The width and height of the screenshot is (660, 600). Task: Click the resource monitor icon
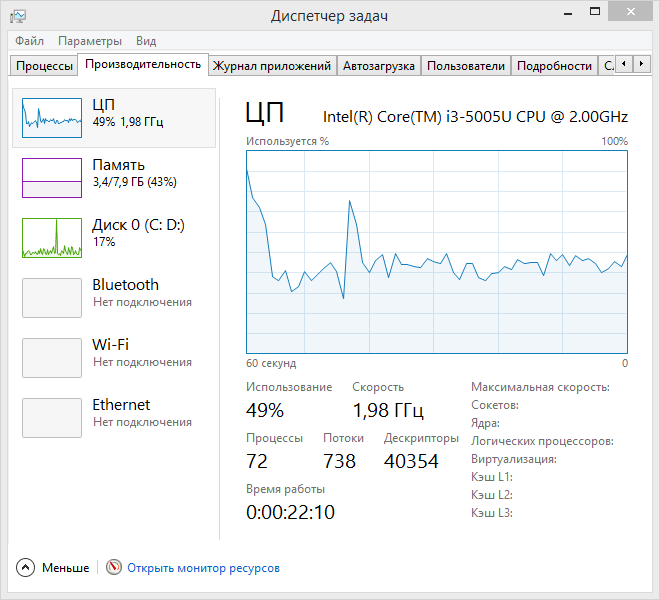click(114, 568)
